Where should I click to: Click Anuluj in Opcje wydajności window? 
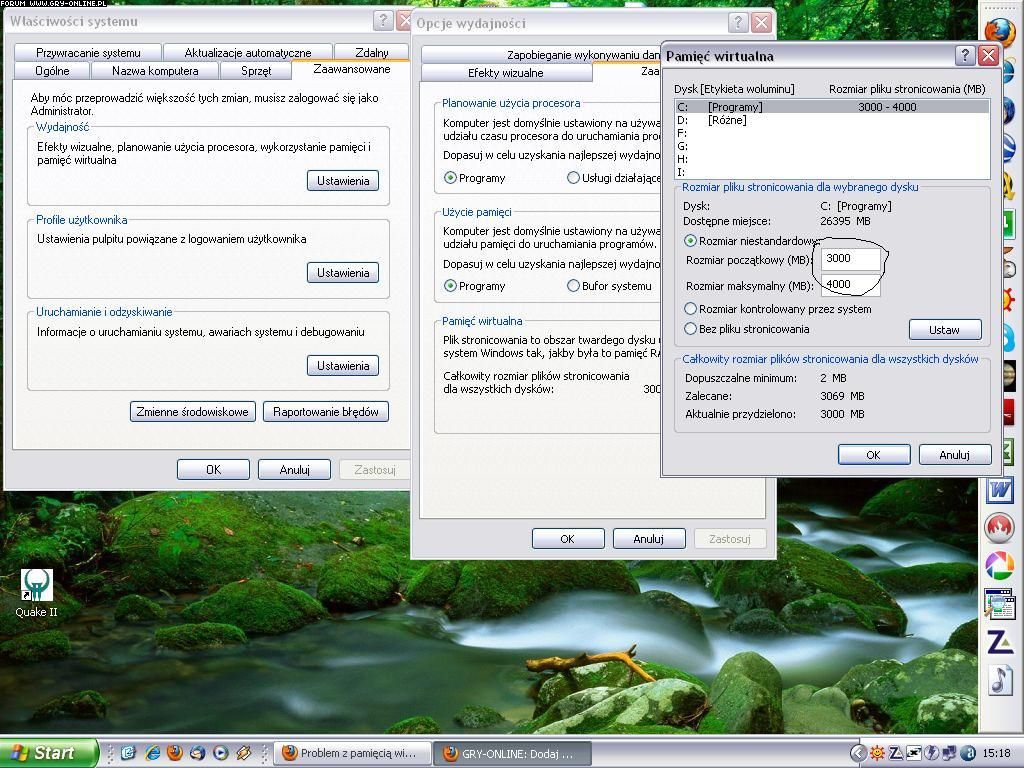pyautogui.click(x=648, y=539)
